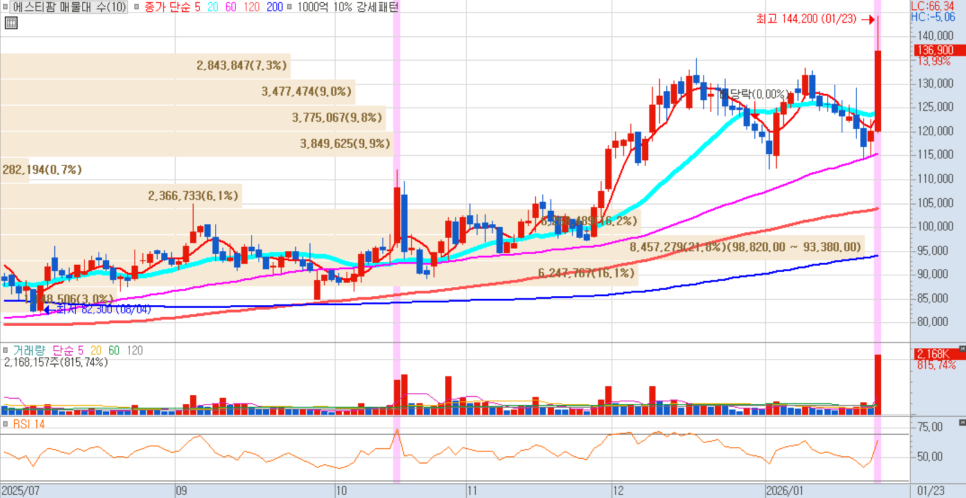Click the 12 month label on date axis

pyautogui.click(x=619, y=492)
